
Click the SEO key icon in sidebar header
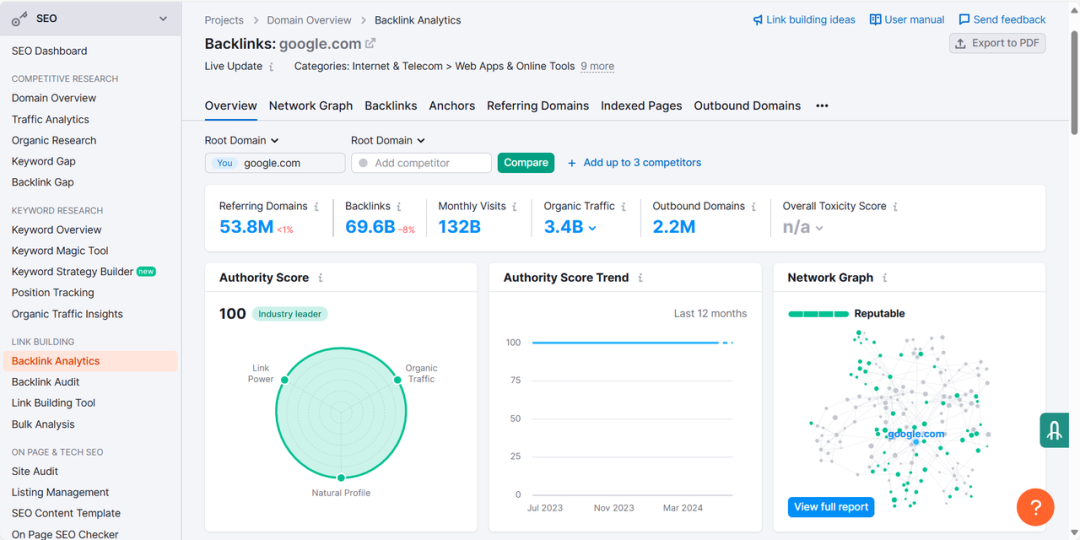tap(19, 19)
